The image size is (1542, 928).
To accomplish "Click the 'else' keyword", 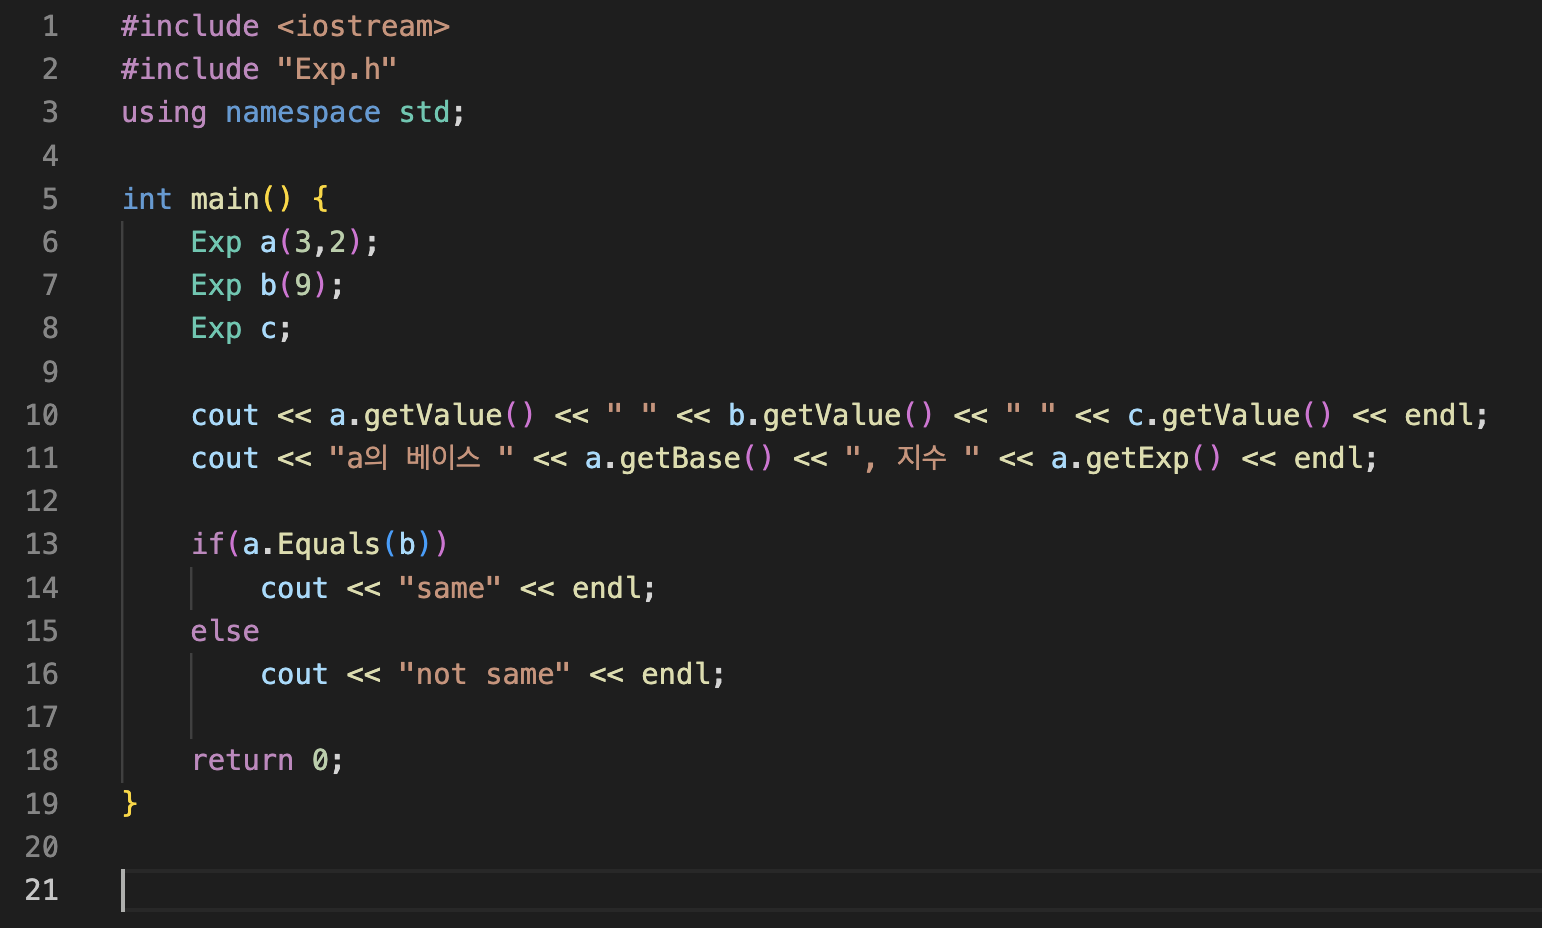I will (225, 631).
